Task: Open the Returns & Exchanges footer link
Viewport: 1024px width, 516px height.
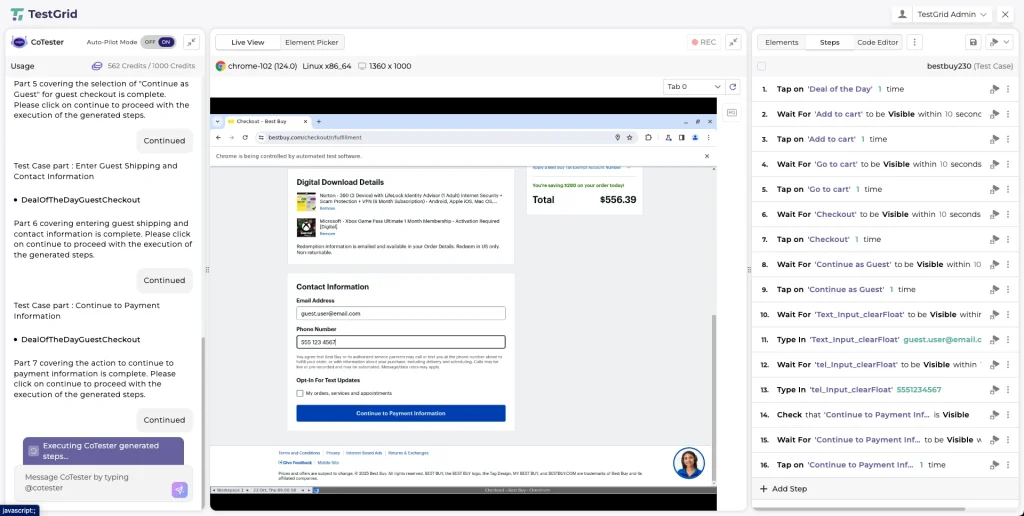Action: pos(408,453)
